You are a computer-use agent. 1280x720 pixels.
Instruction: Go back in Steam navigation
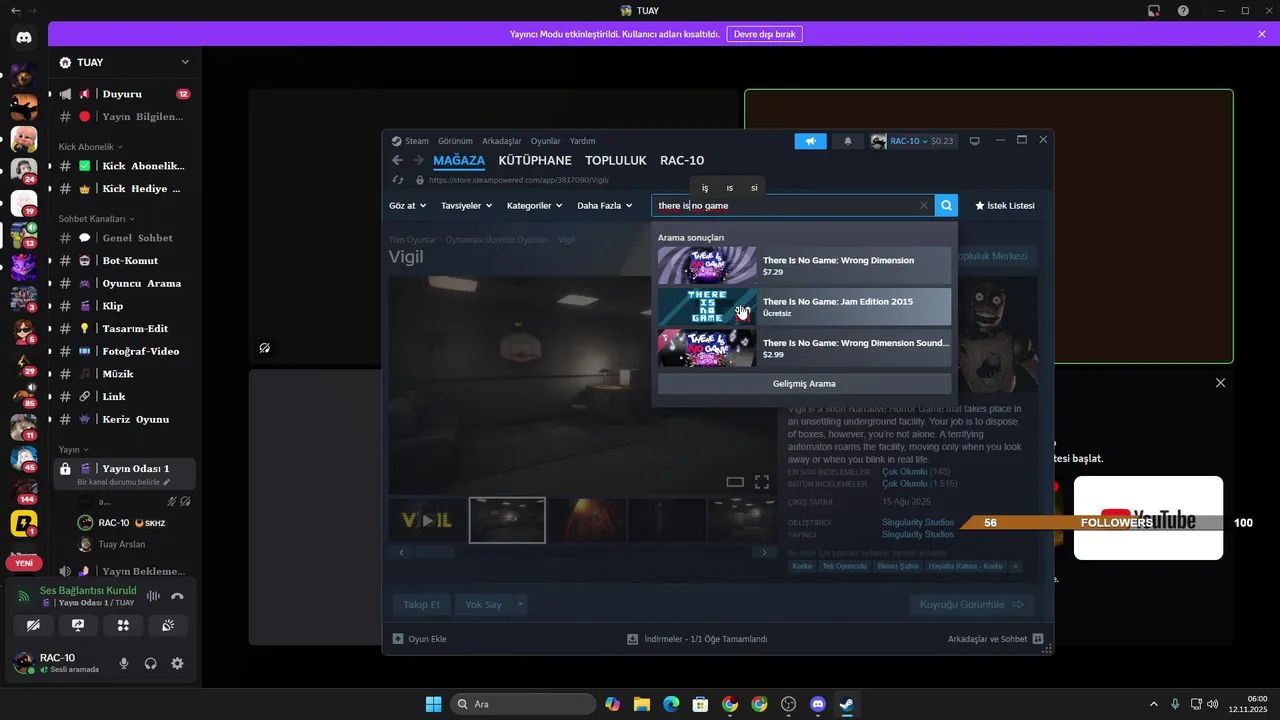click(397, 160)
